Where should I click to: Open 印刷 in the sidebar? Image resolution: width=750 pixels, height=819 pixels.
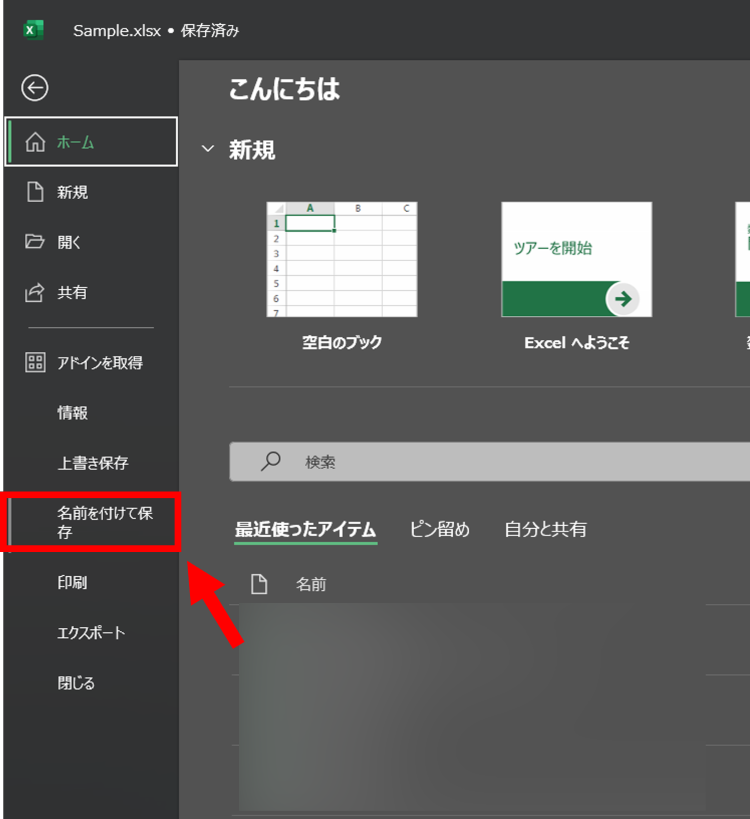[91, 582]
